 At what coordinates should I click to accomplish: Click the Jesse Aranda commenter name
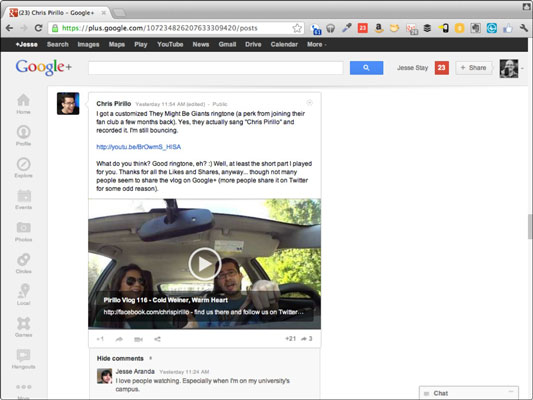(x=135, y=371)
